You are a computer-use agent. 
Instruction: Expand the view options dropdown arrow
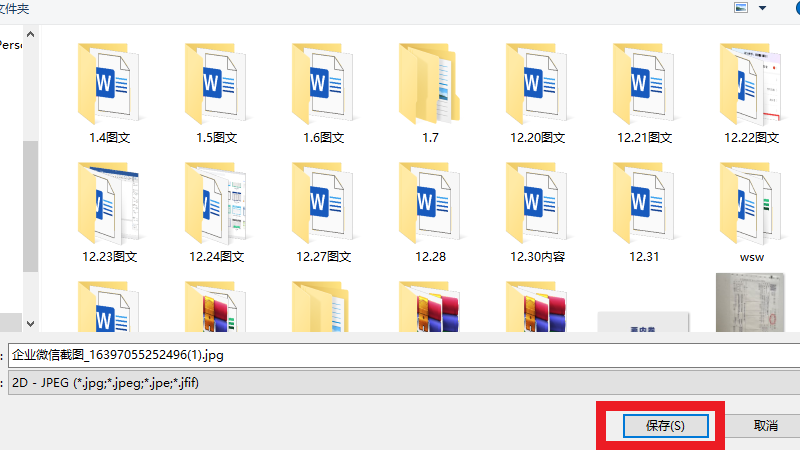click(x=763, y=7)
